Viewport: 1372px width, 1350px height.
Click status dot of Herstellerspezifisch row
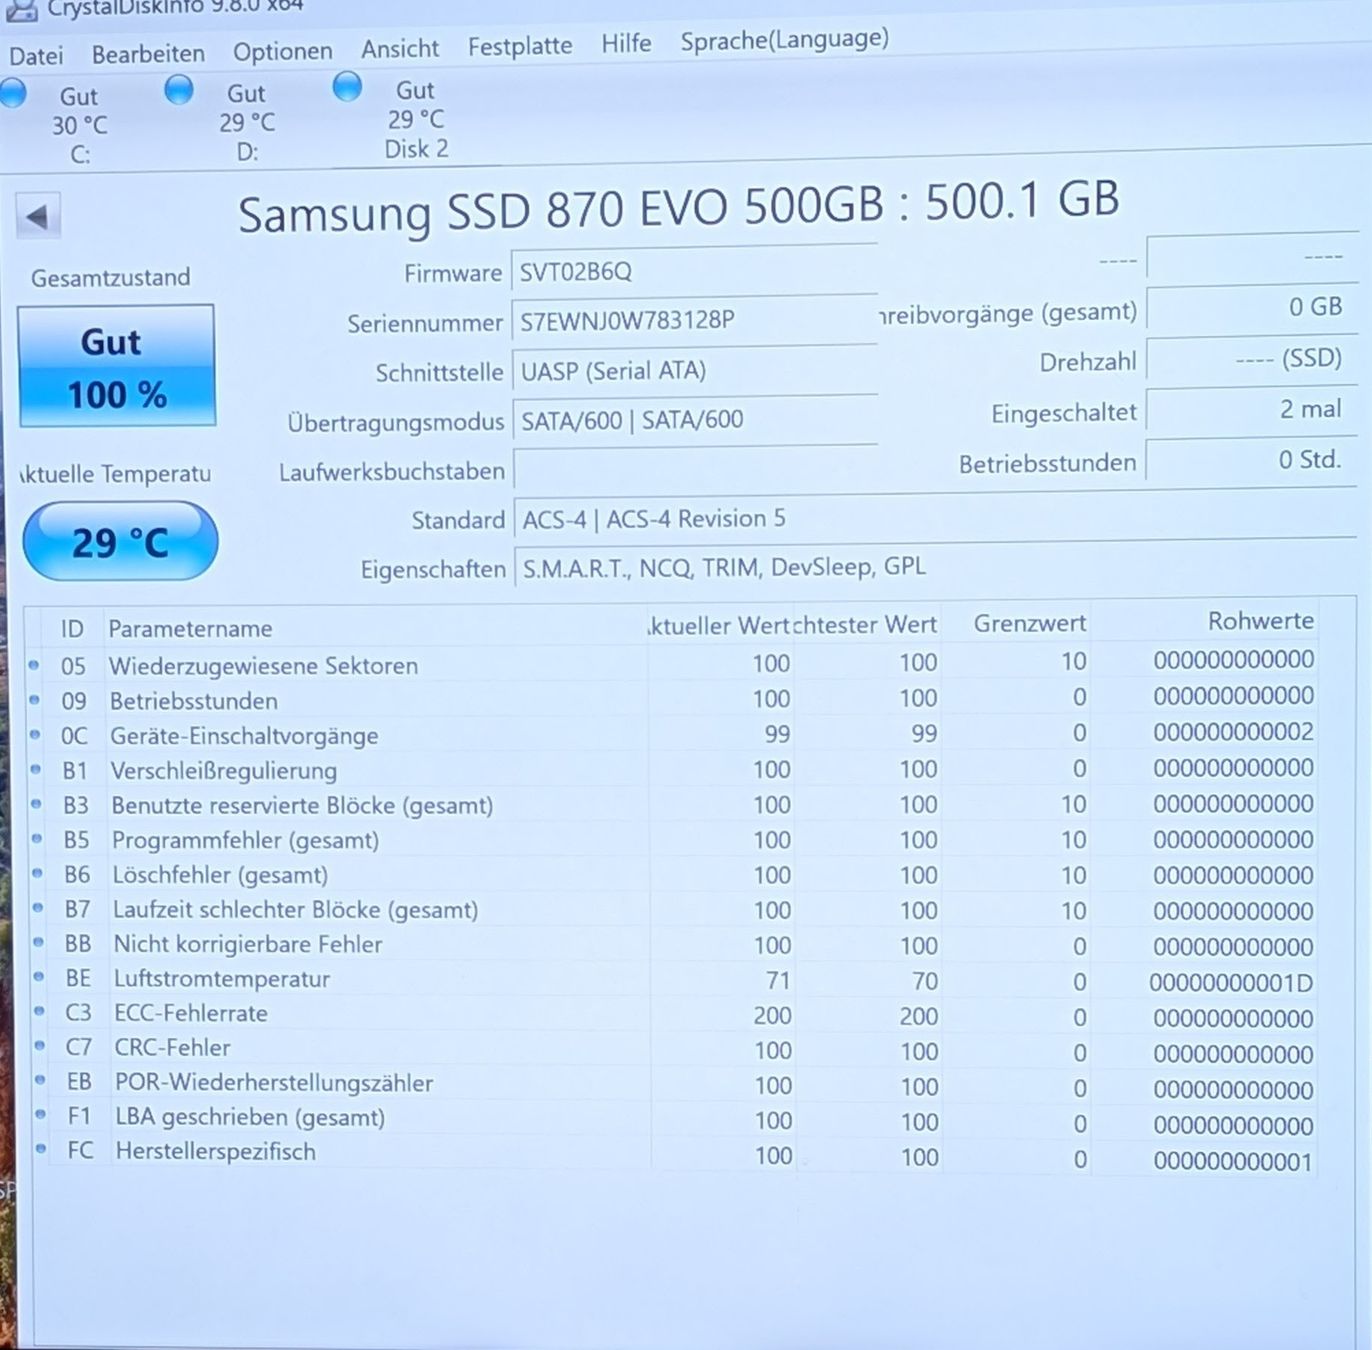(x=41, y=1150)
